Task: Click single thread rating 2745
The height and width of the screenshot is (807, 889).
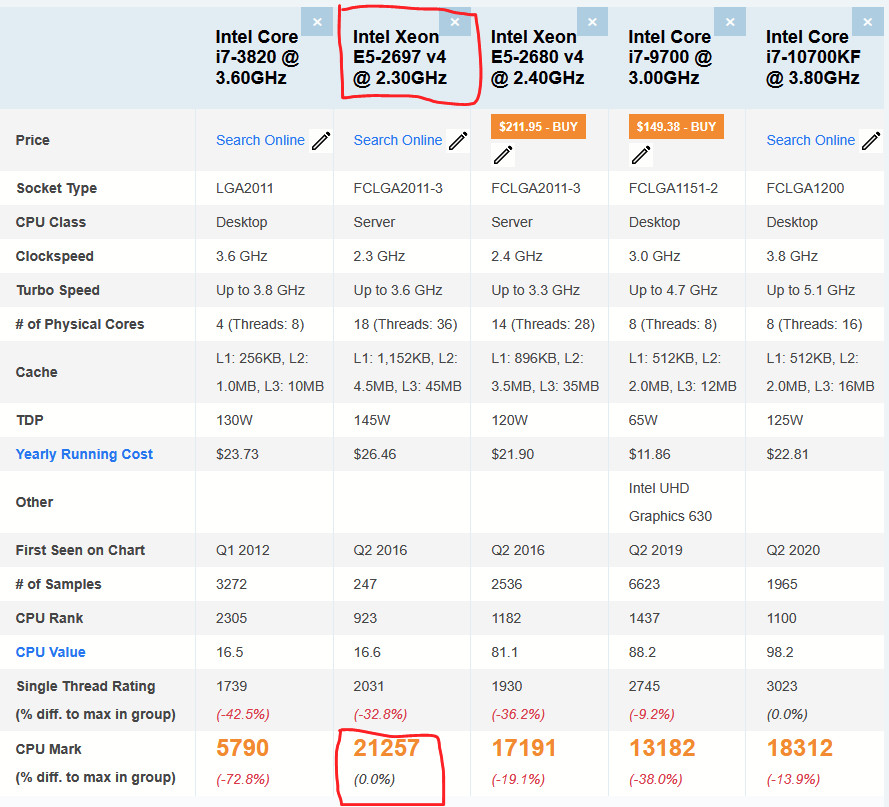Action: [644, 686]
